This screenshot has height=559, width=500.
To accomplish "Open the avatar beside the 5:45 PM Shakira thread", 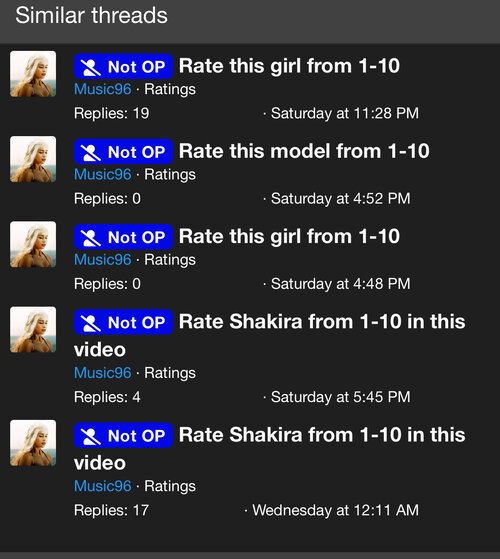I will pyautogui.click(x=33, y=329).
